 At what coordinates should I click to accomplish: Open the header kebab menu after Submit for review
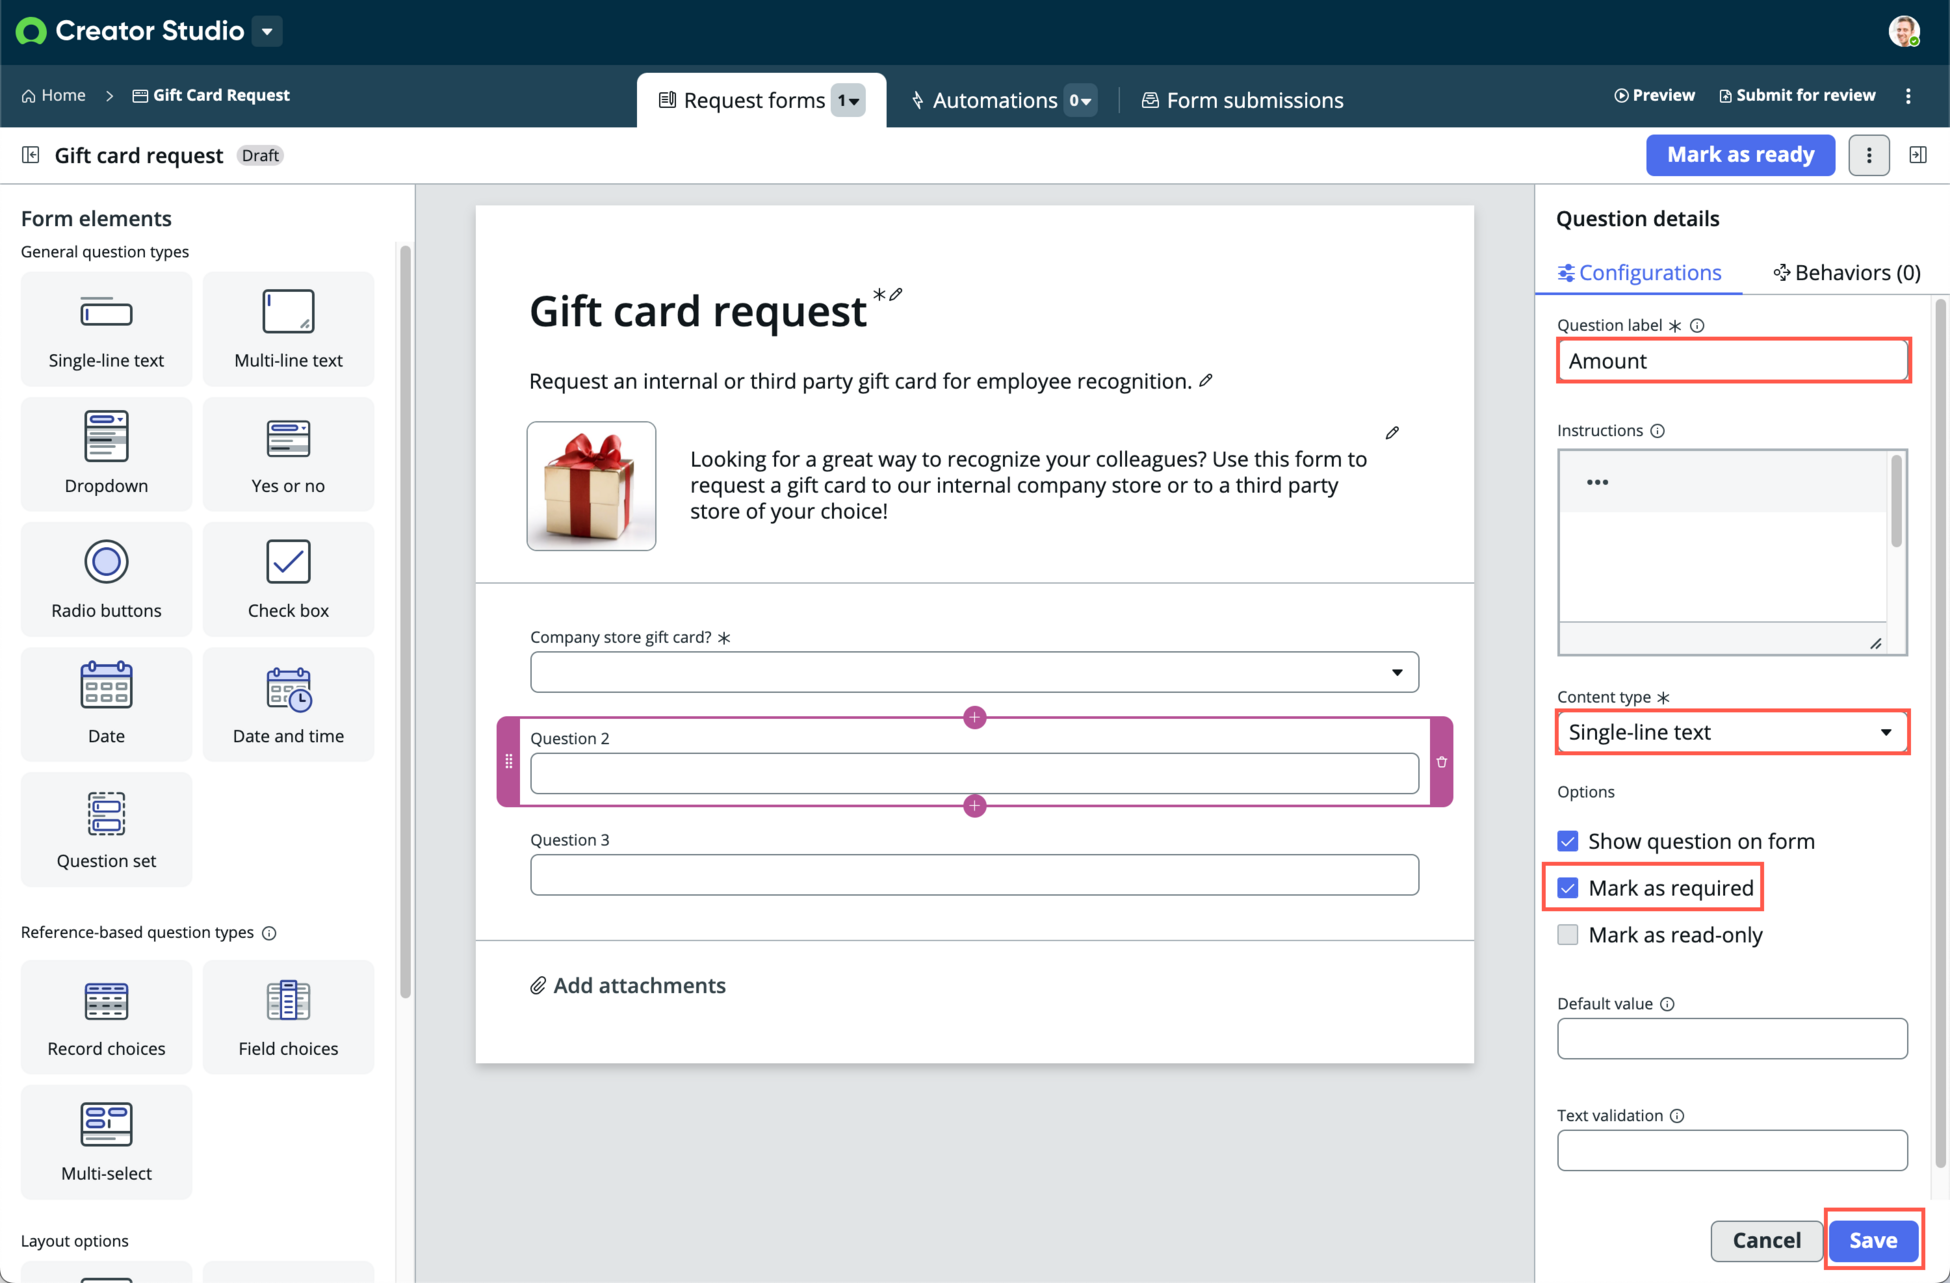coord(1908,96)
